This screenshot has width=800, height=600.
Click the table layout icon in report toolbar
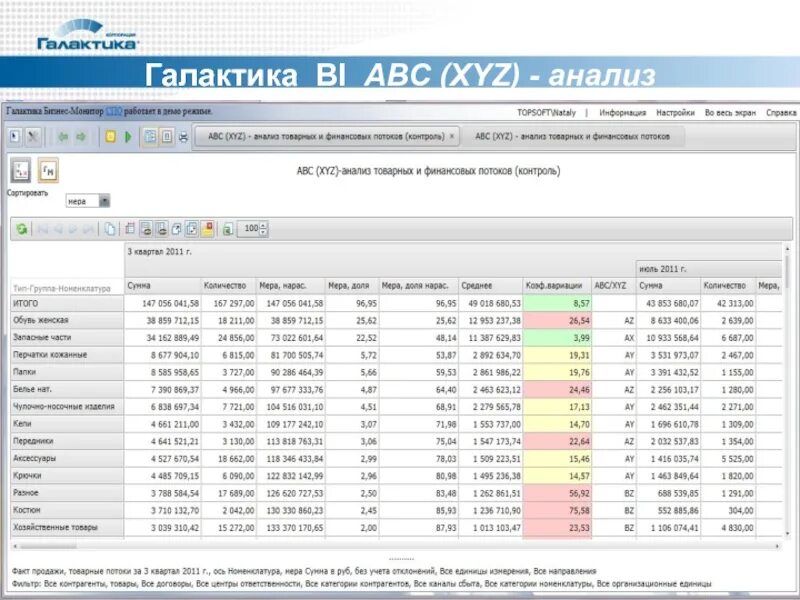[x=130, y=229]
